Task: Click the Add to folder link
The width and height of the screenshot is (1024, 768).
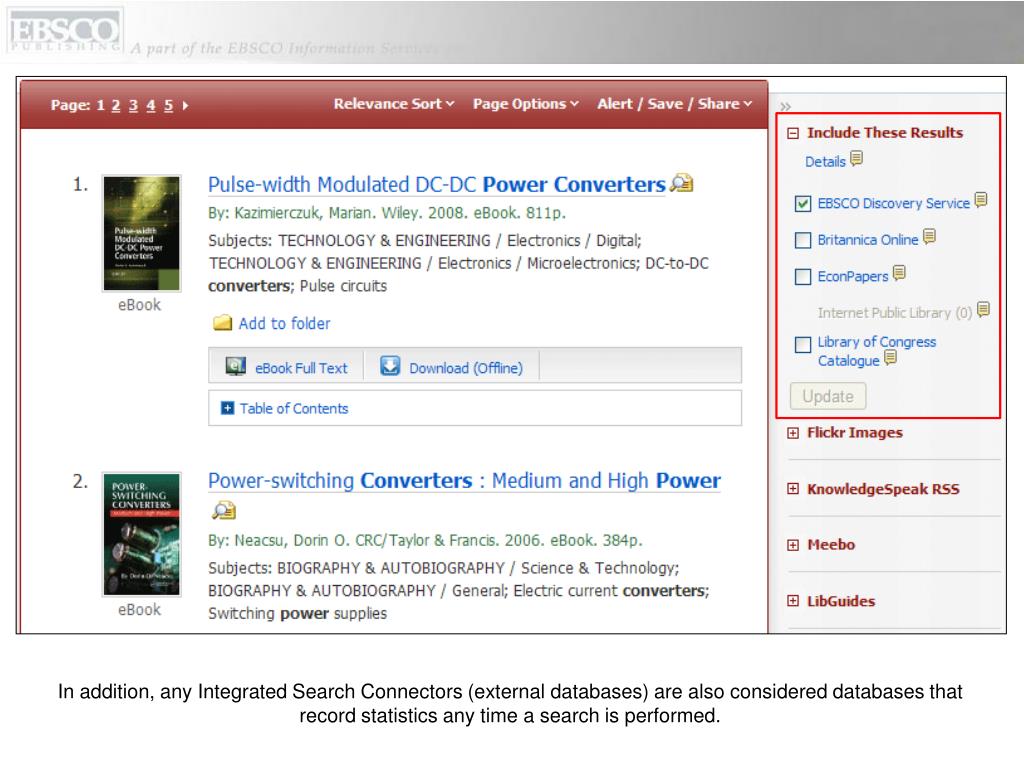Action: point(284,323)
